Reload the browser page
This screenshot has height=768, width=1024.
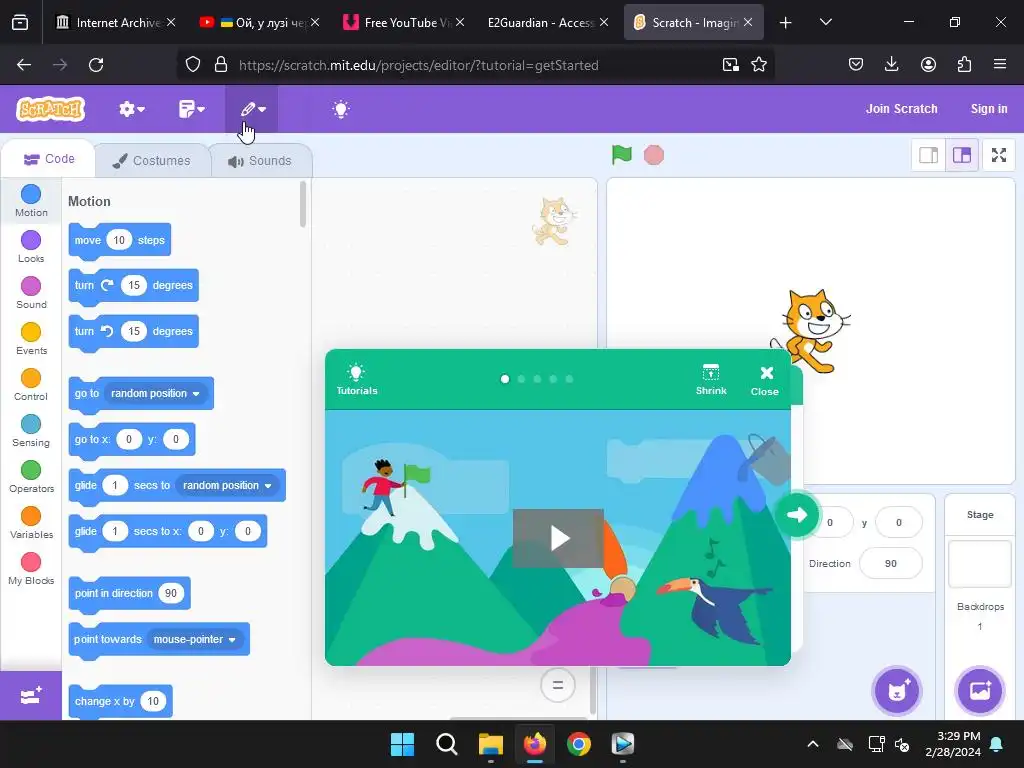(96, 65)
